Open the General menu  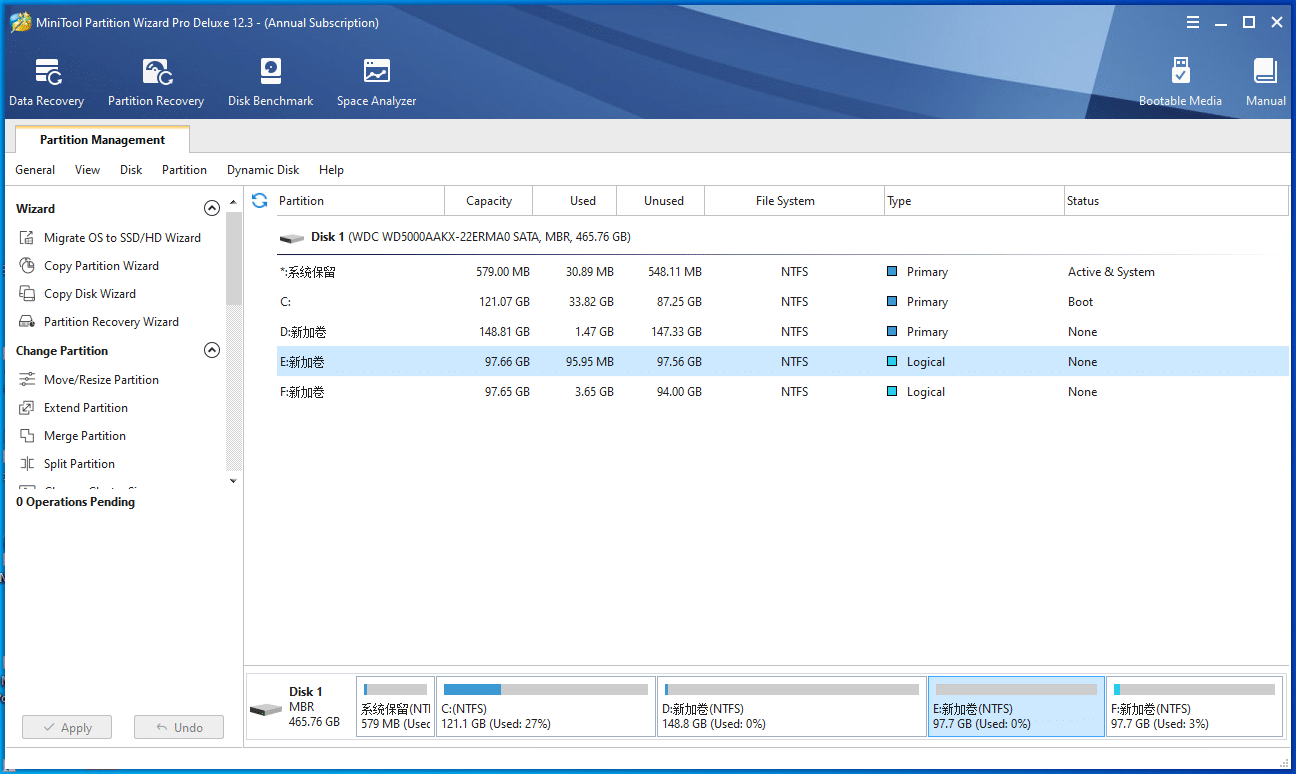pos(35,170)
